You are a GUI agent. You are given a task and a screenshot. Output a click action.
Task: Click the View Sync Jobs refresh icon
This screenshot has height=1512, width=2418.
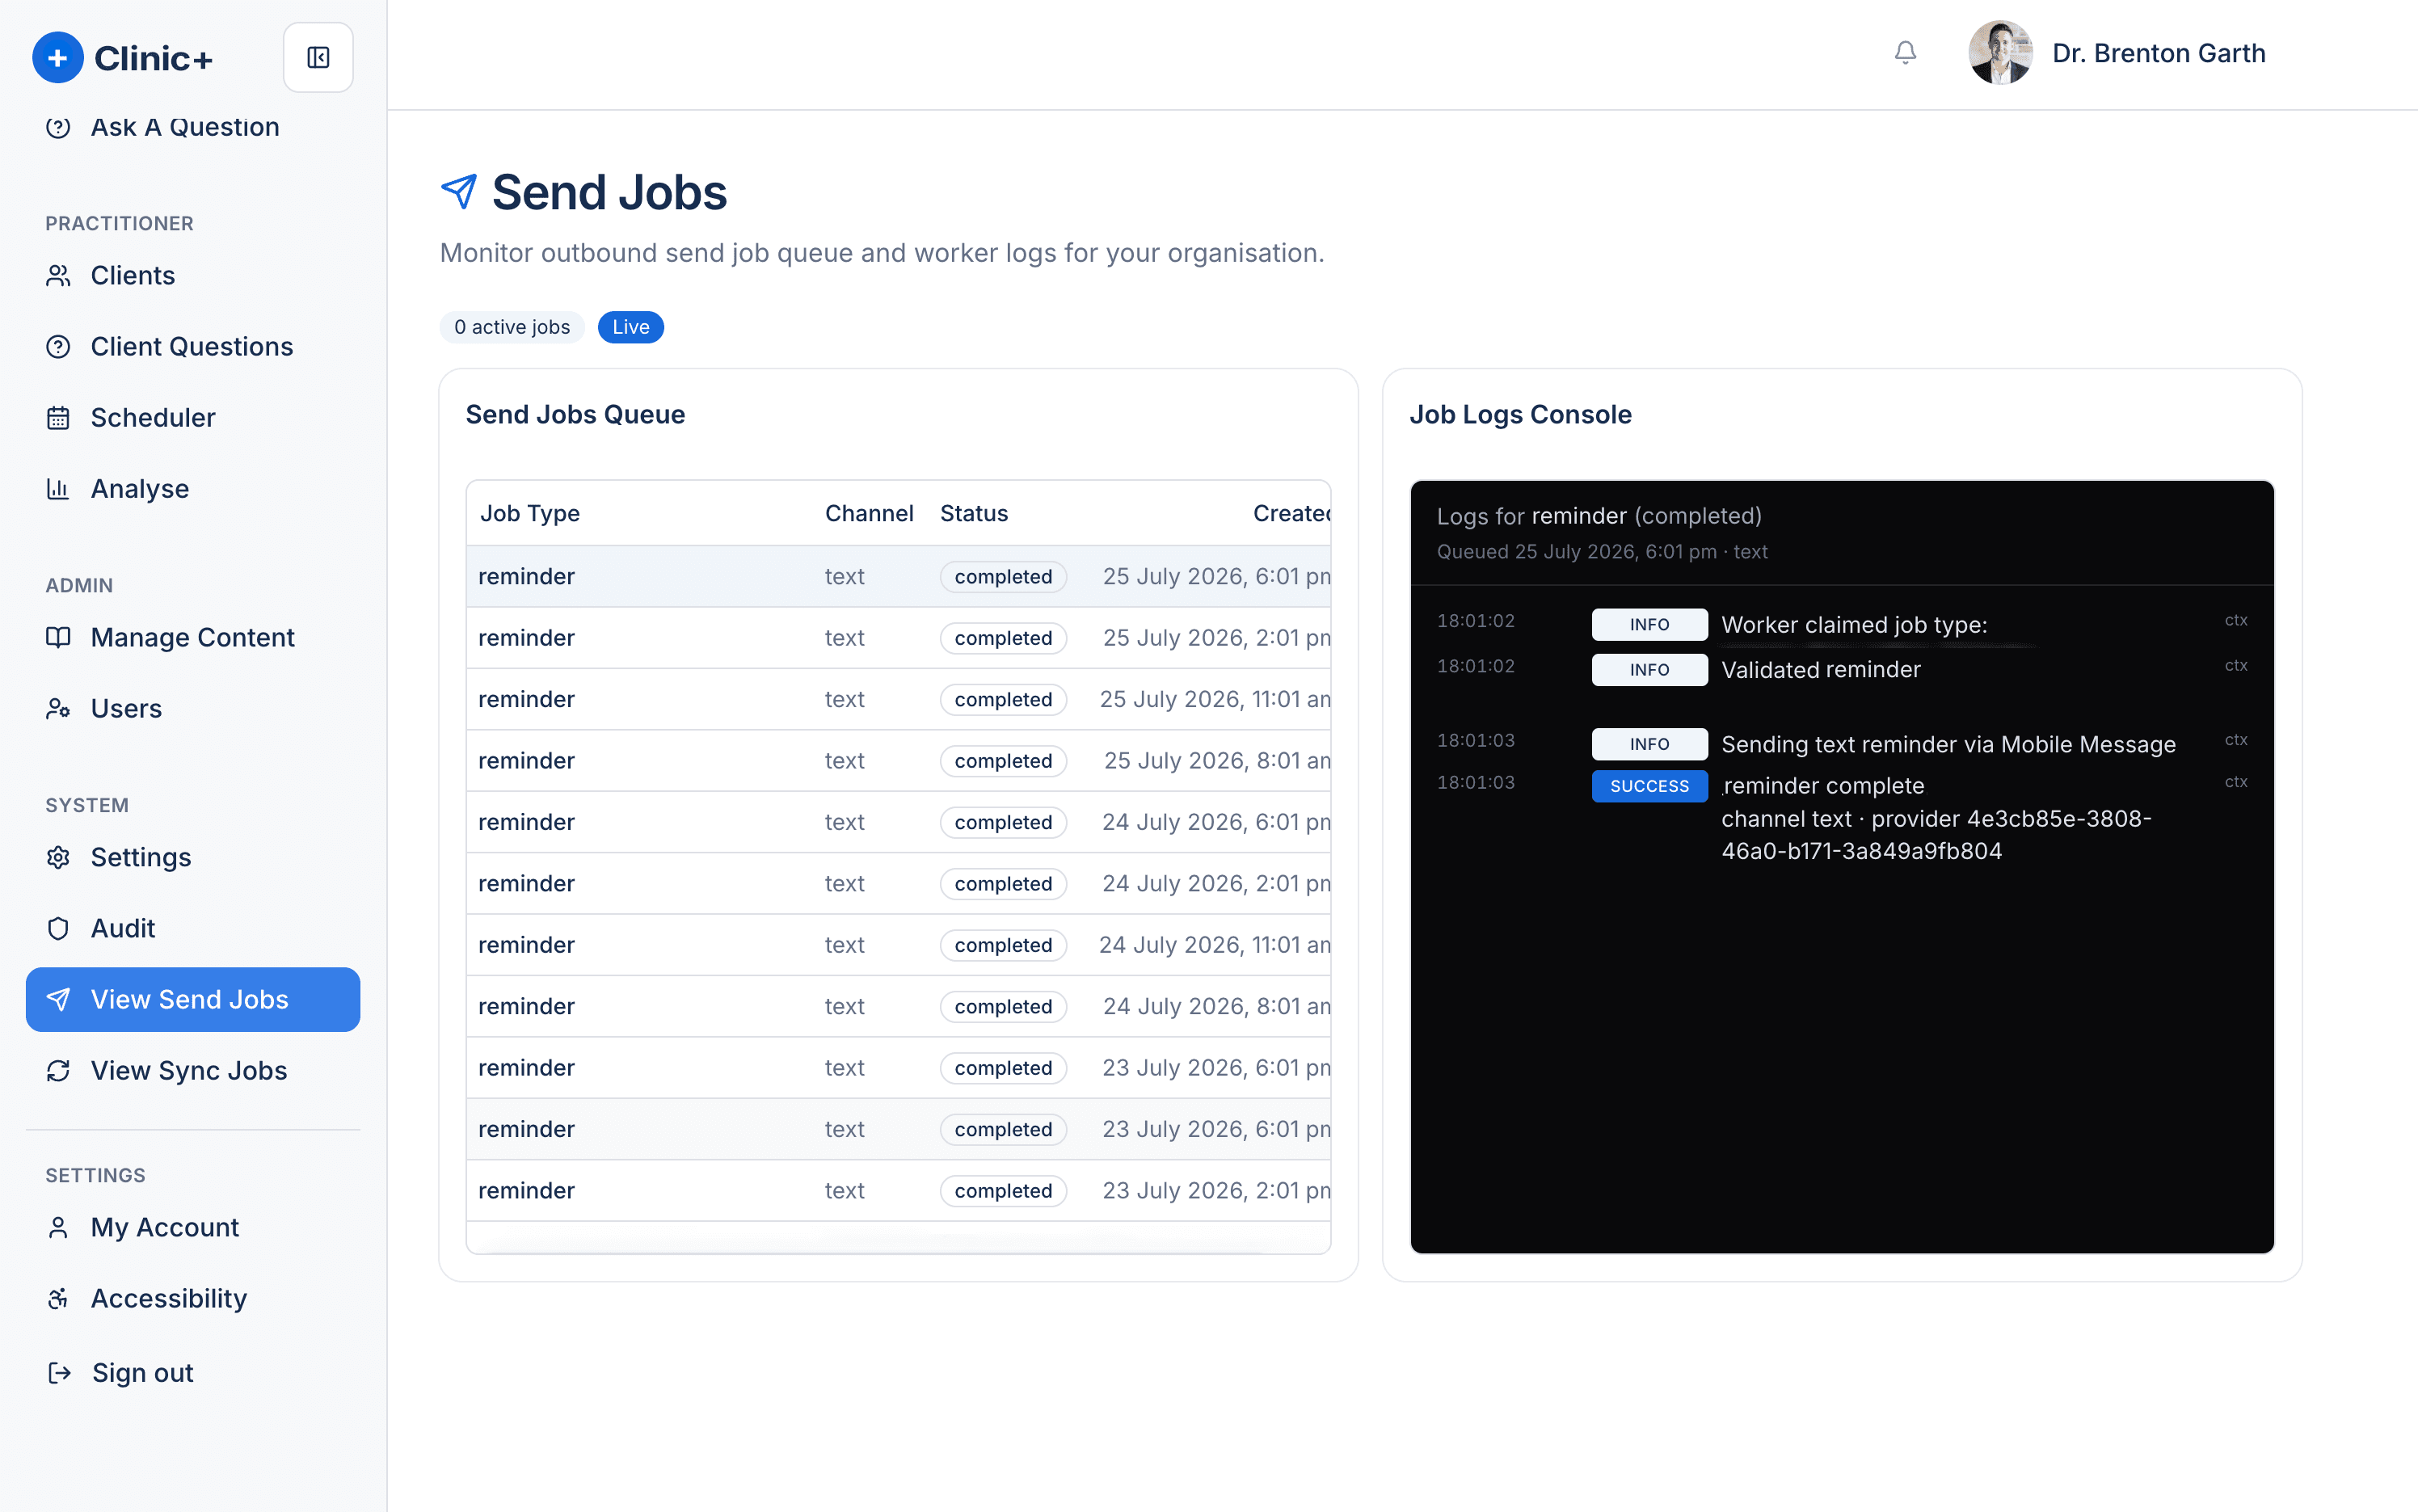(58, 1070)
